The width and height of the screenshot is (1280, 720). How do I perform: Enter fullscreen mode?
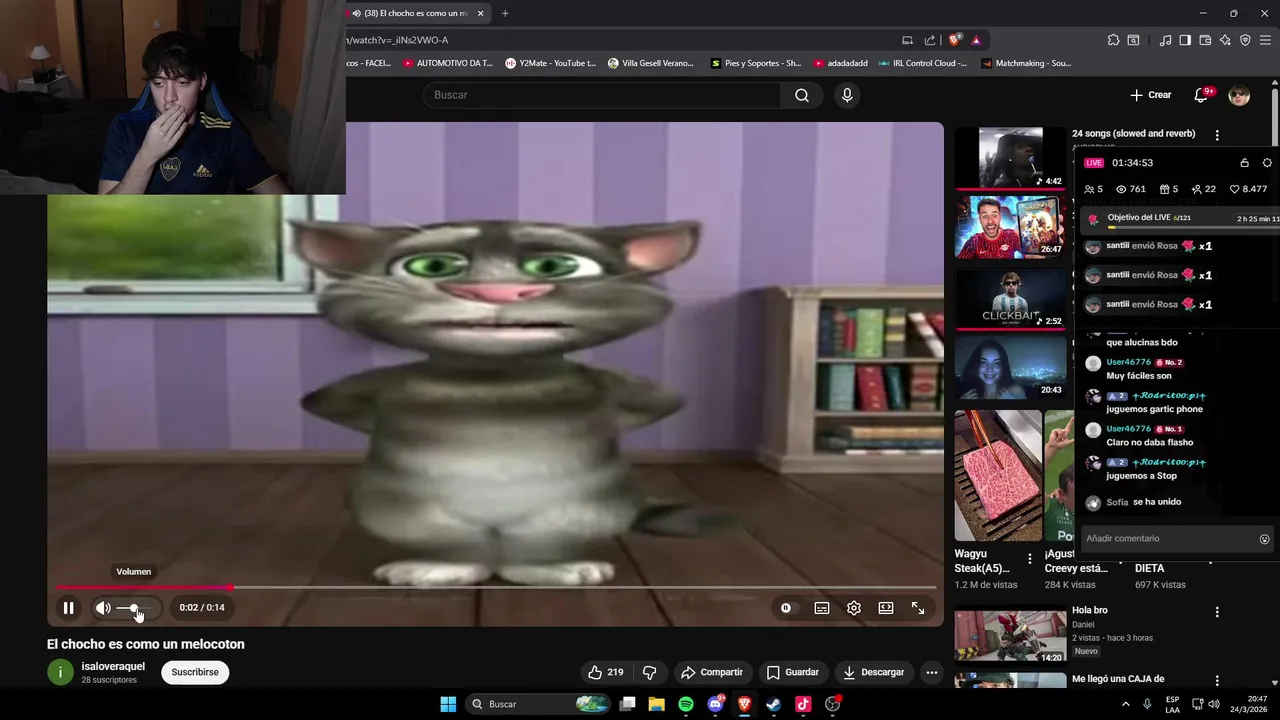pos(918,607)
